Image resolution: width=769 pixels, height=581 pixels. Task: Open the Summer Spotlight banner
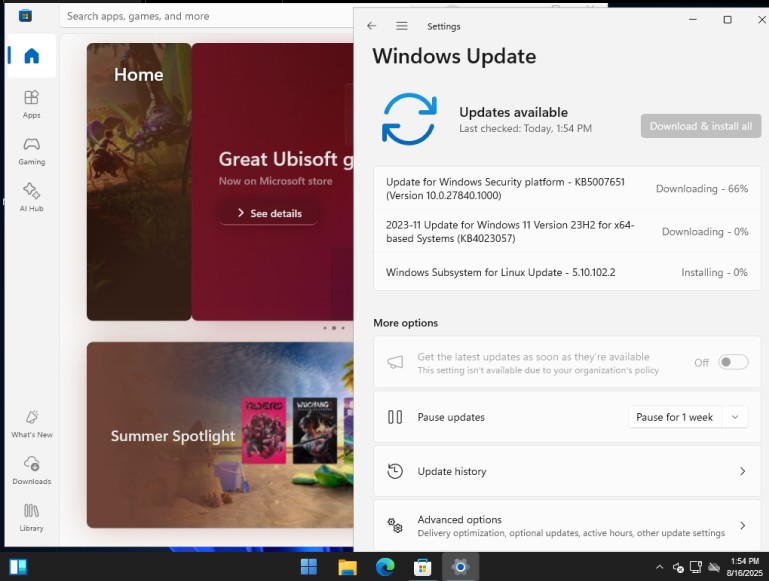[220, 435]
